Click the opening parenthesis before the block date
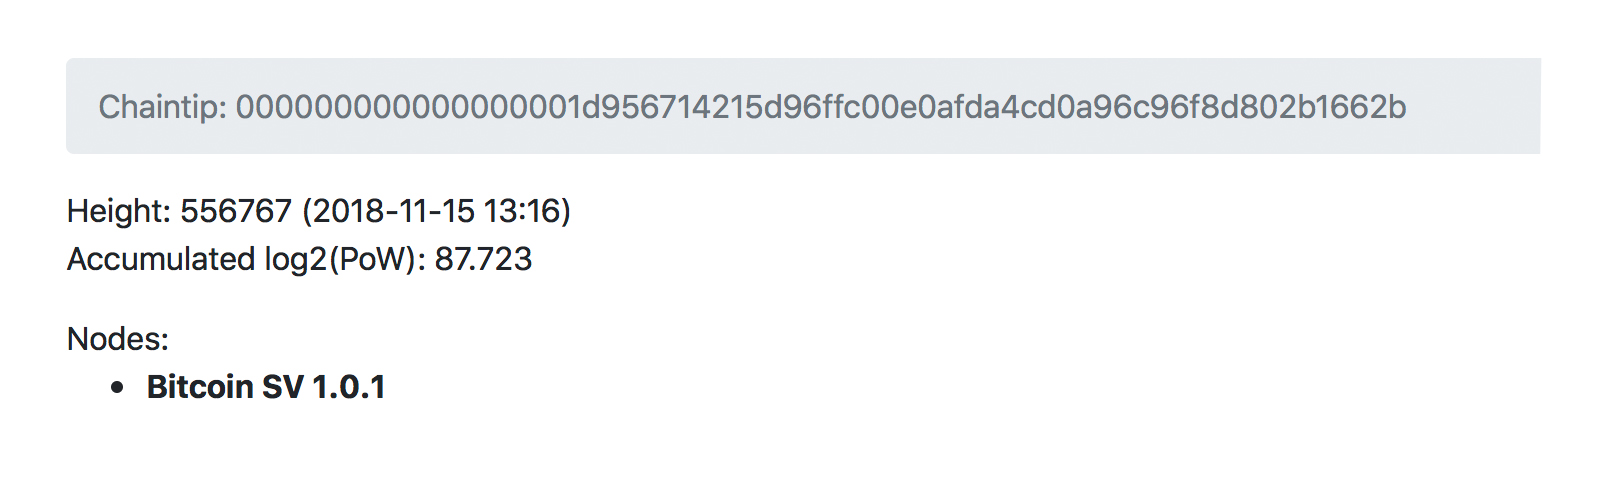 pos(308,211)
